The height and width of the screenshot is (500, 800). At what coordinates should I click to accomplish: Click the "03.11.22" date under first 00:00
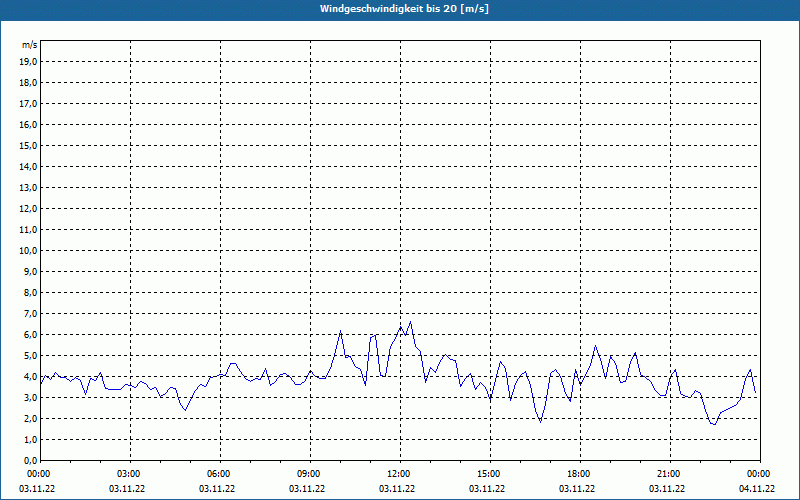pos(37,489)
